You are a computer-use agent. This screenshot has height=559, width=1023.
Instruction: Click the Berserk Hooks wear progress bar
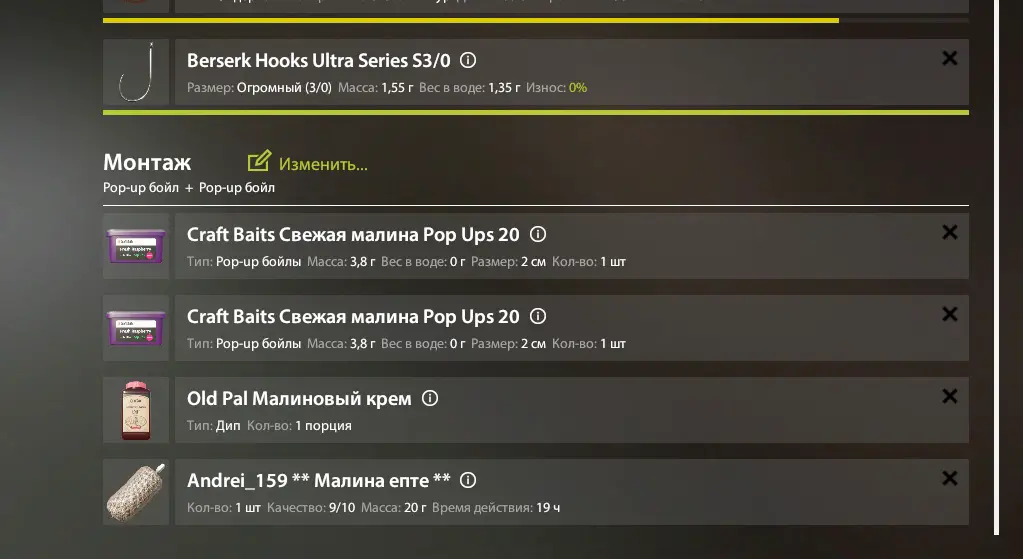pos(535,112)
